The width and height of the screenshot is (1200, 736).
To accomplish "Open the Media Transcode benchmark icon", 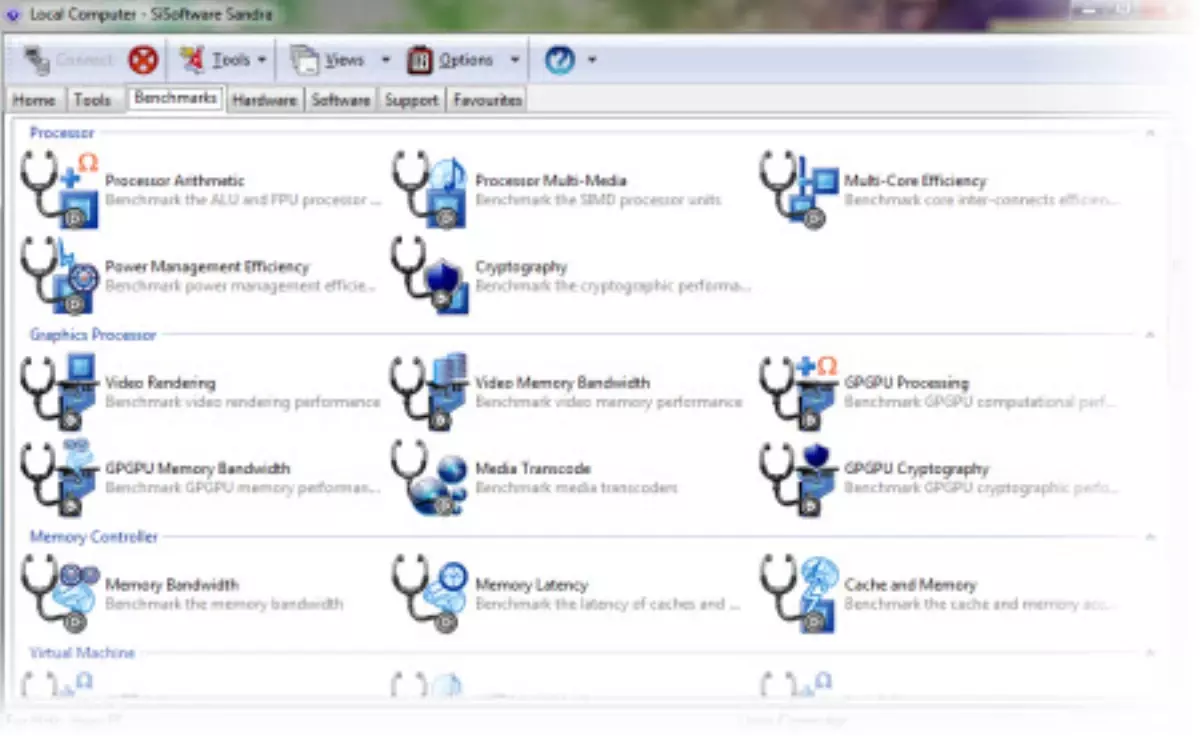I will 430,478.
